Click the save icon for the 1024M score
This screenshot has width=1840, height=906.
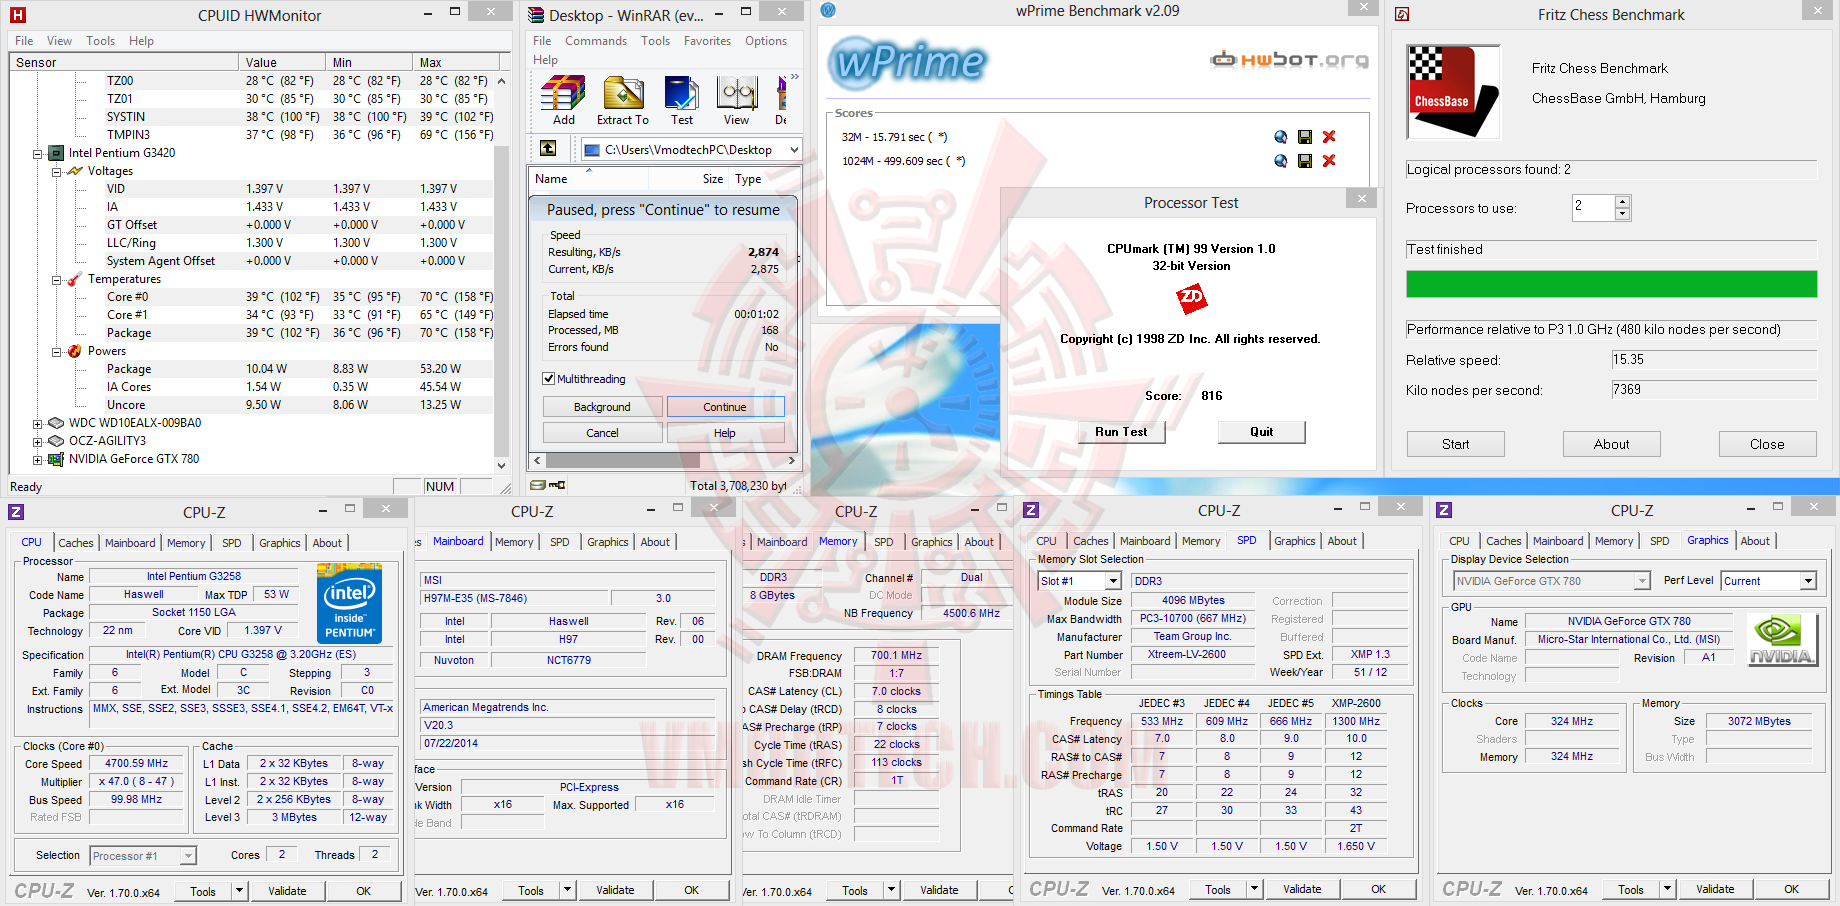tap(1305, 161)
